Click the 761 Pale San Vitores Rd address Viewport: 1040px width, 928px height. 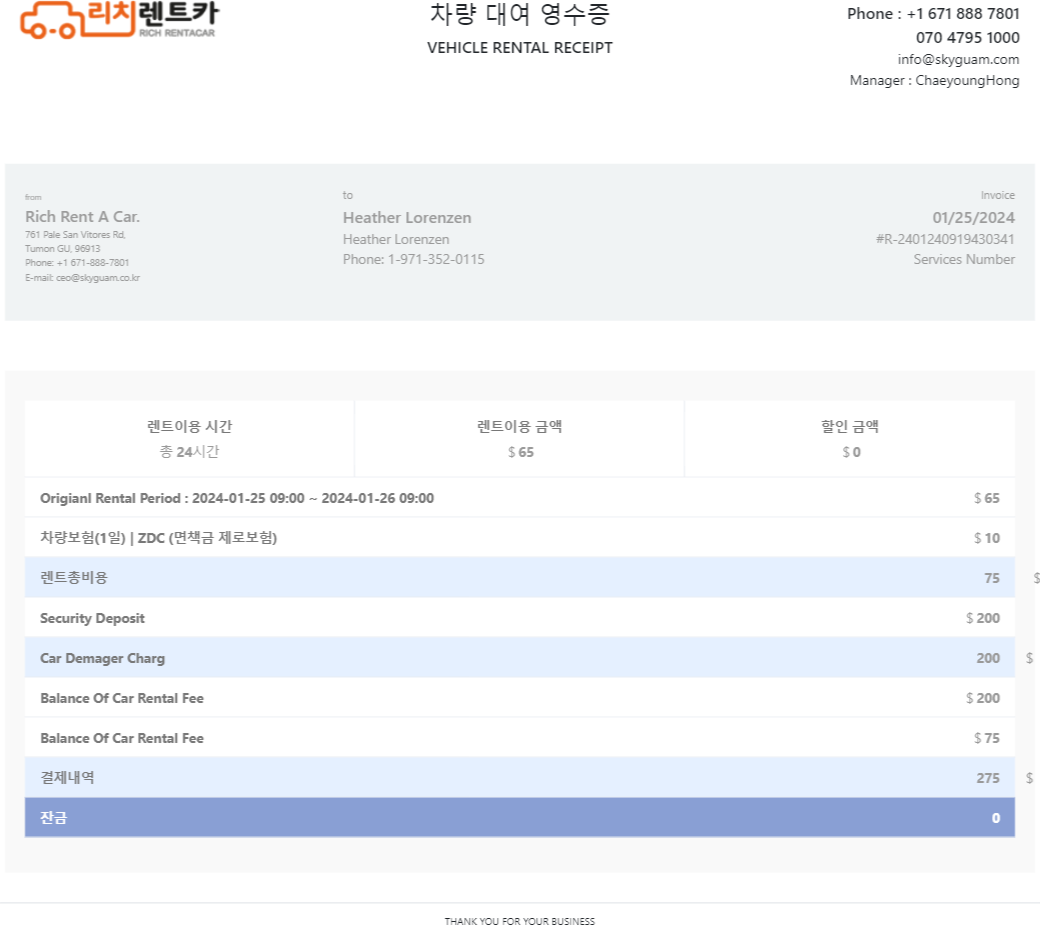(x=75, y=235)
